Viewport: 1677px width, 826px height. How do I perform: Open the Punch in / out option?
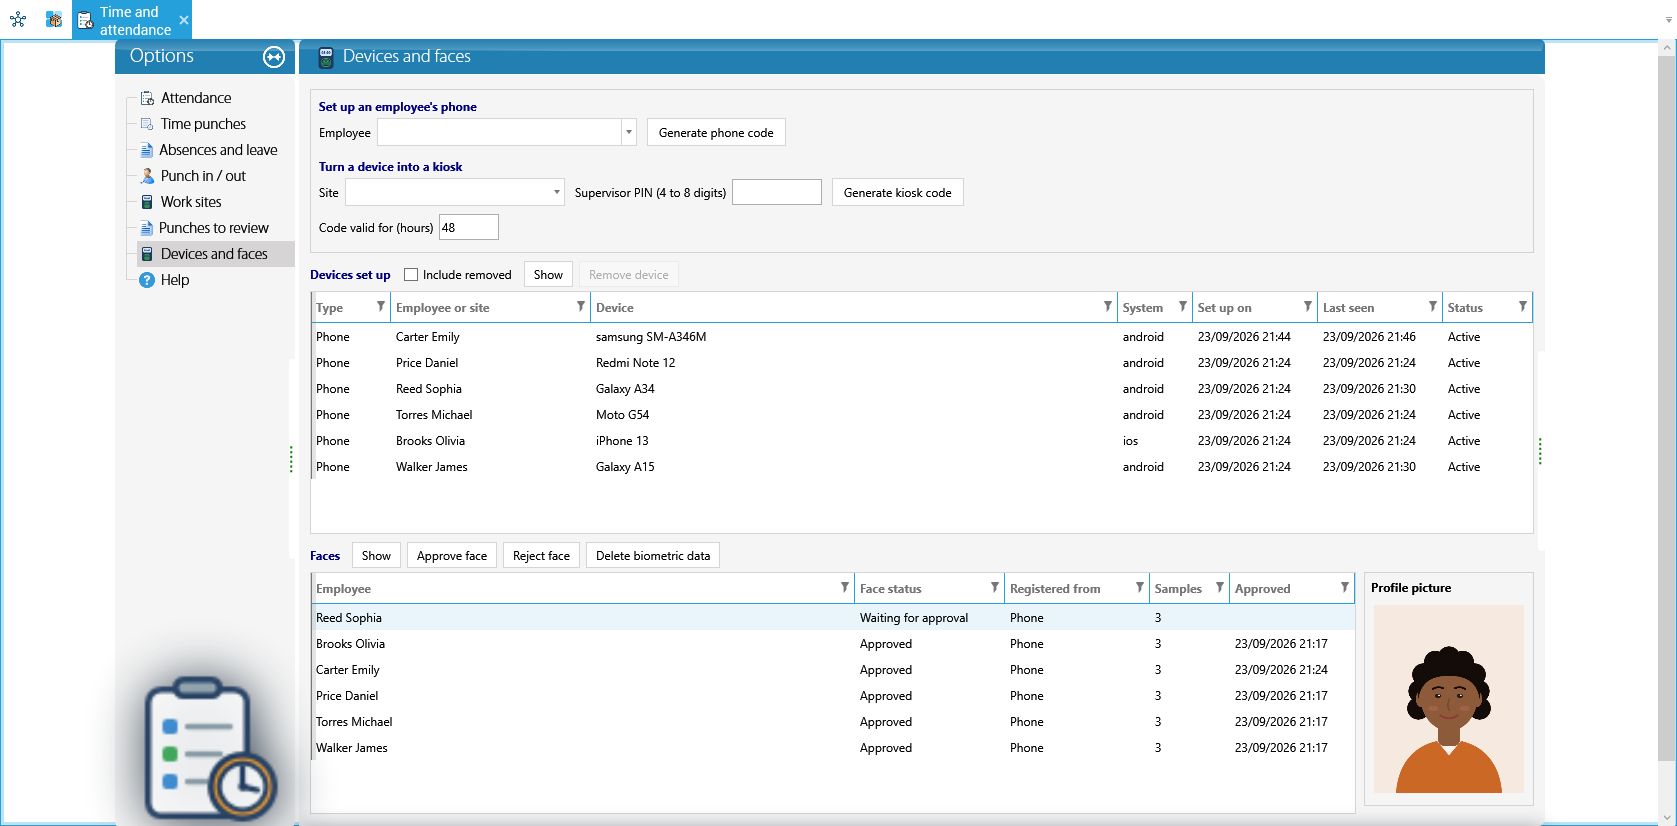click(x=203, y=176)
